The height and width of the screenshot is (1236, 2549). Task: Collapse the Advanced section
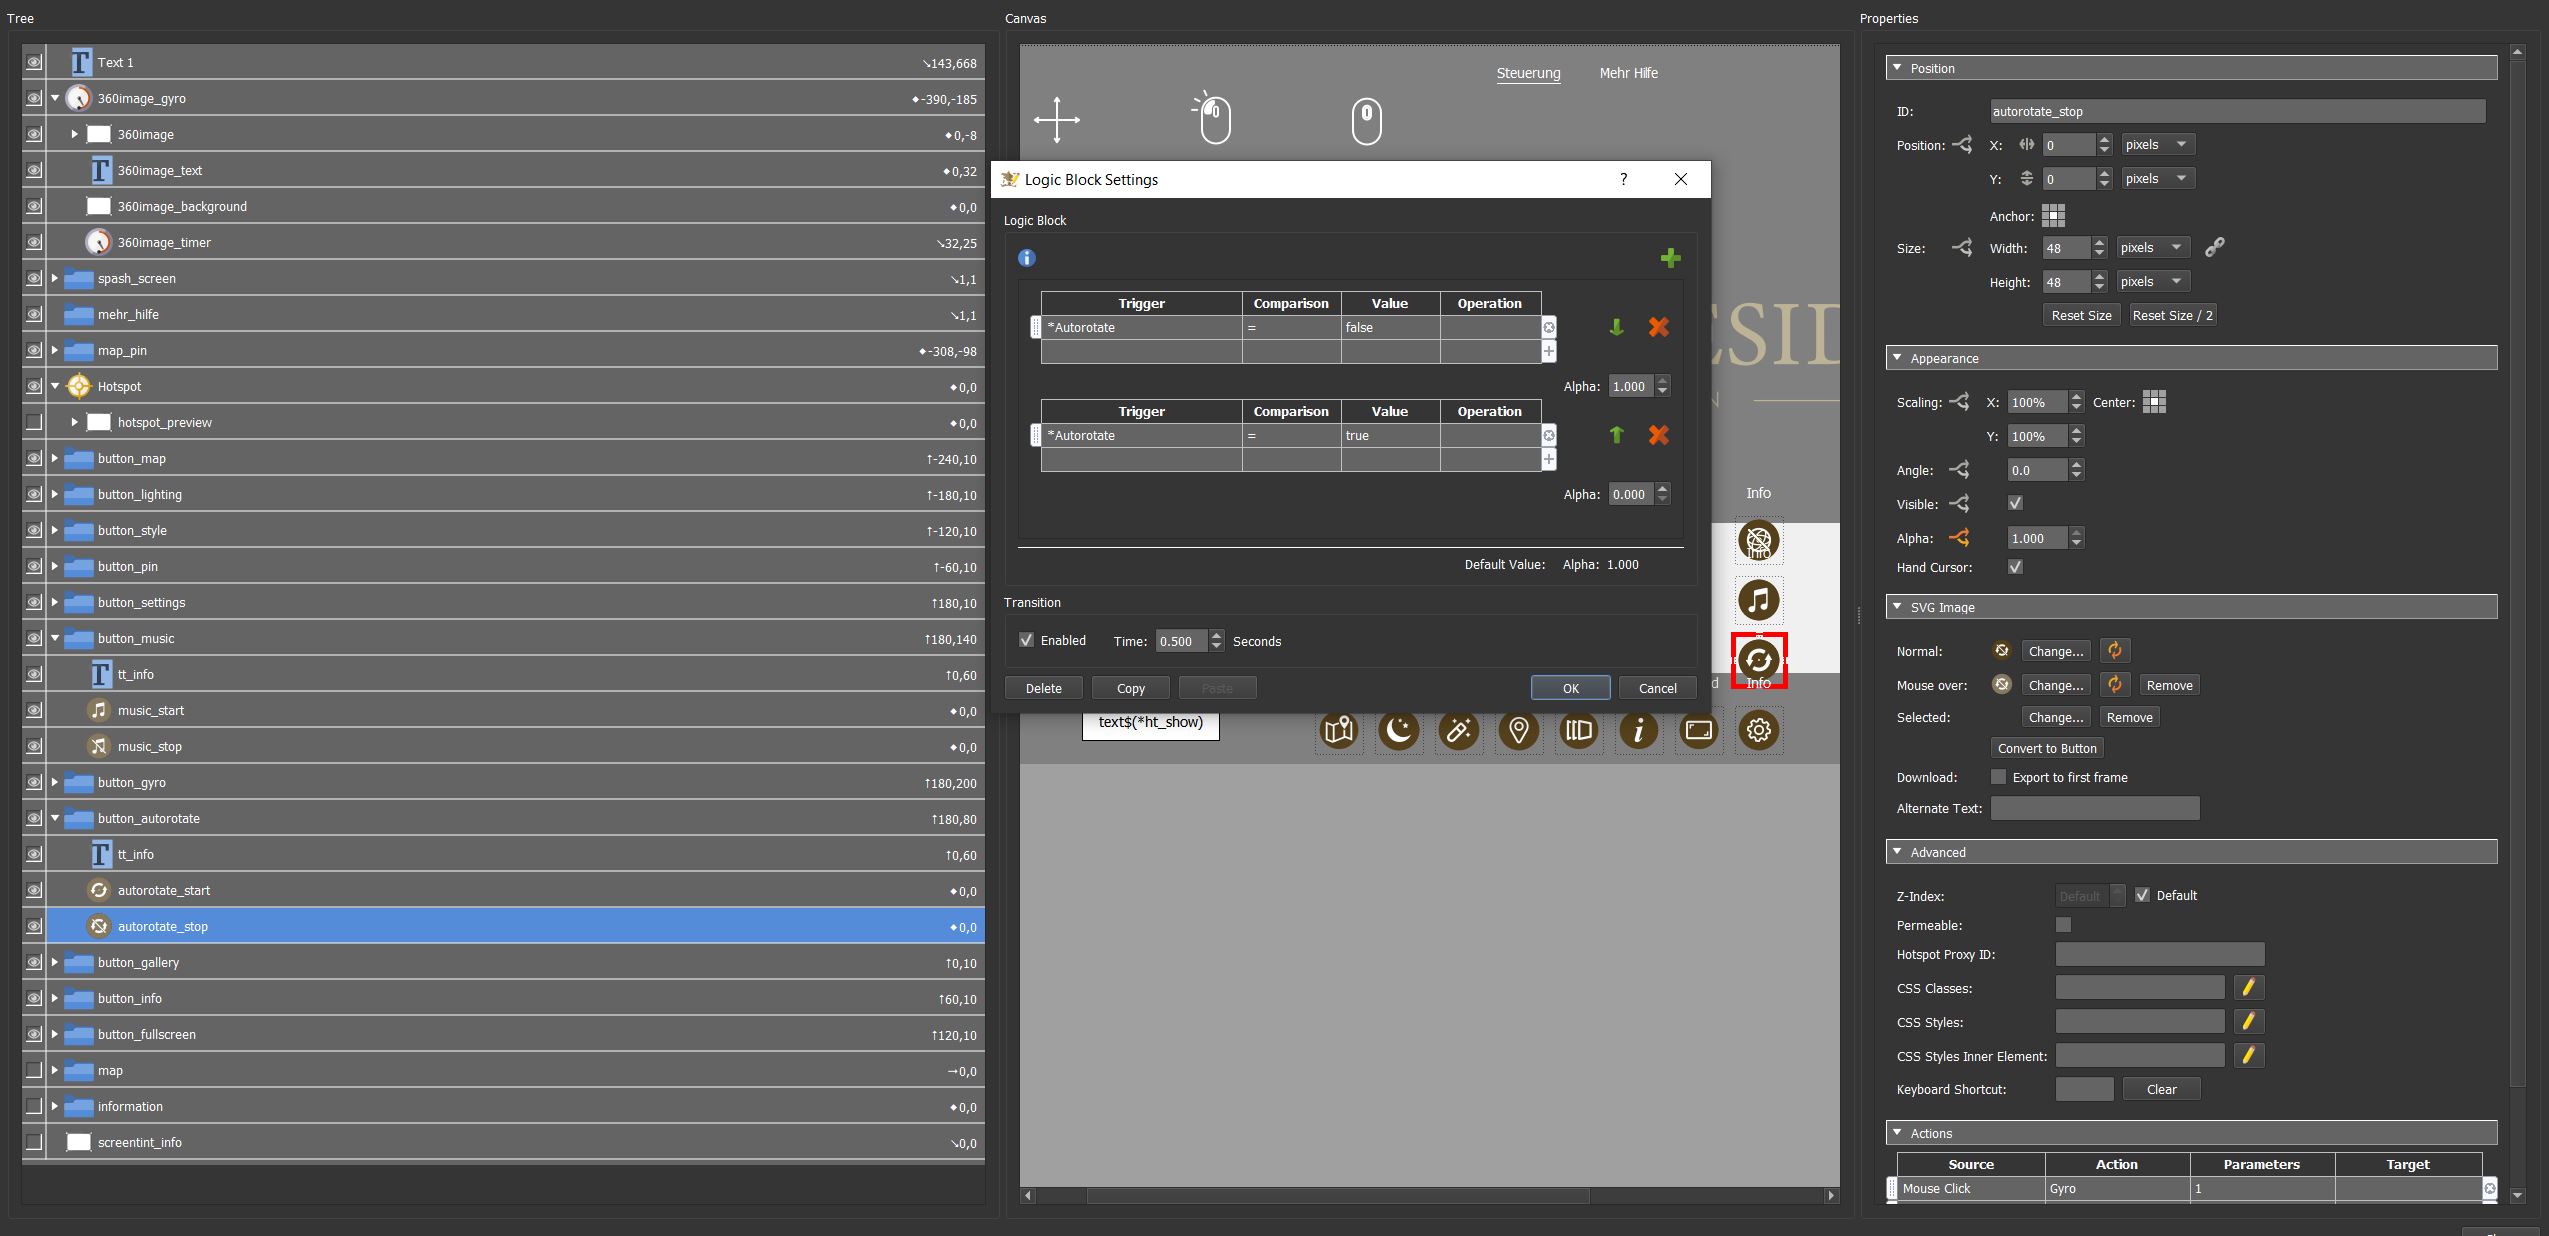[x=1897, y=851]
